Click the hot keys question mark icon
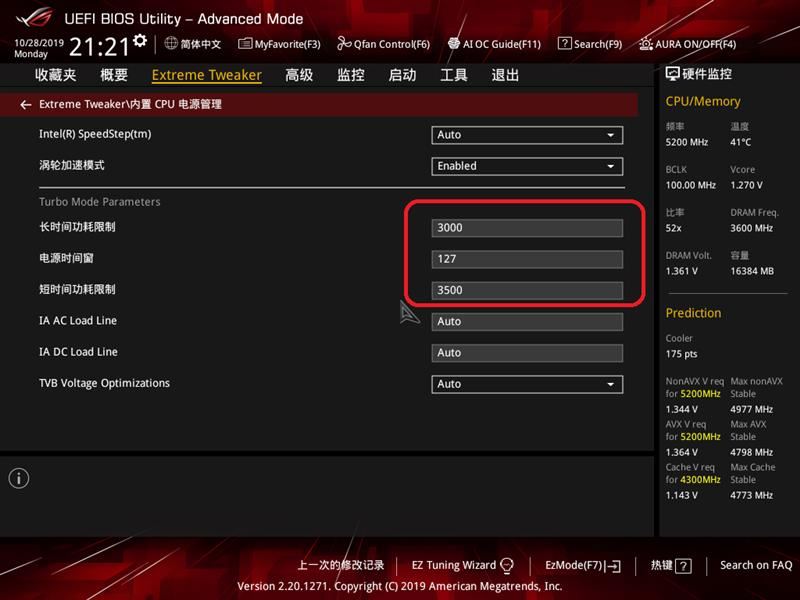The height and width of the screenshot is (600, 800). pos(683,566)
